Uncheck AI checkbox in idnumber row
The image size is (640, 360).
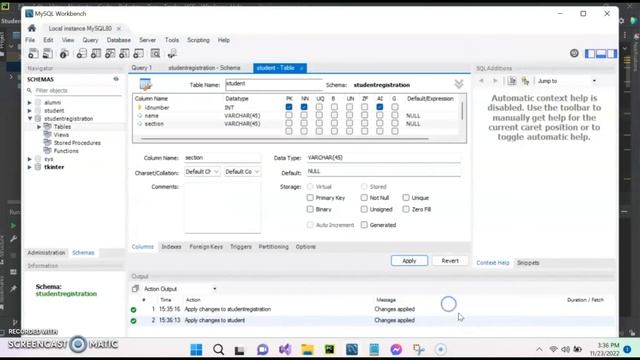click(380, 107)
